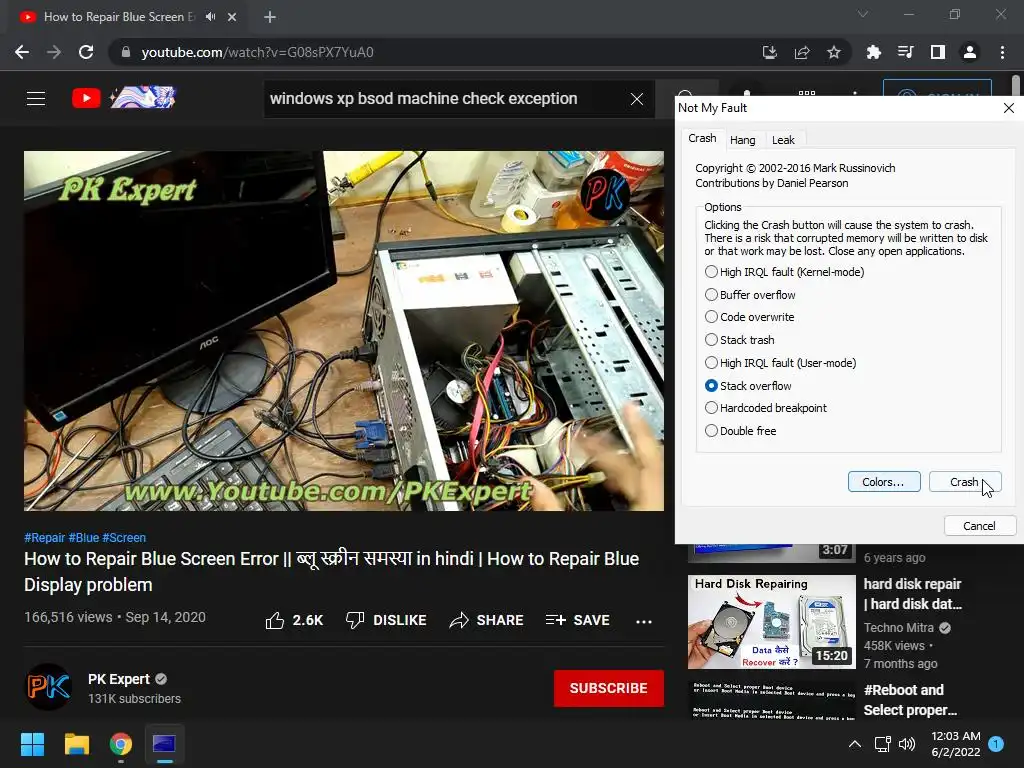Click the Chrome address bar URL

257,52
